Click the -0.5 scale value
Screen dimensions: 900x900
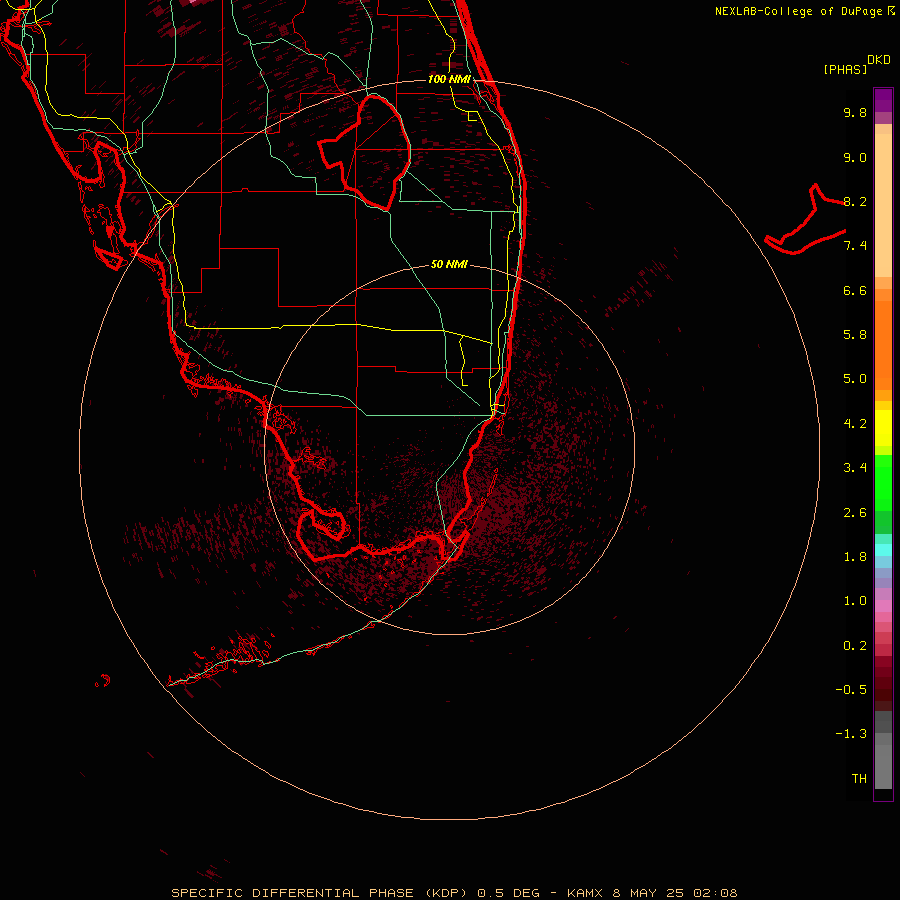(x=851, y=690)
